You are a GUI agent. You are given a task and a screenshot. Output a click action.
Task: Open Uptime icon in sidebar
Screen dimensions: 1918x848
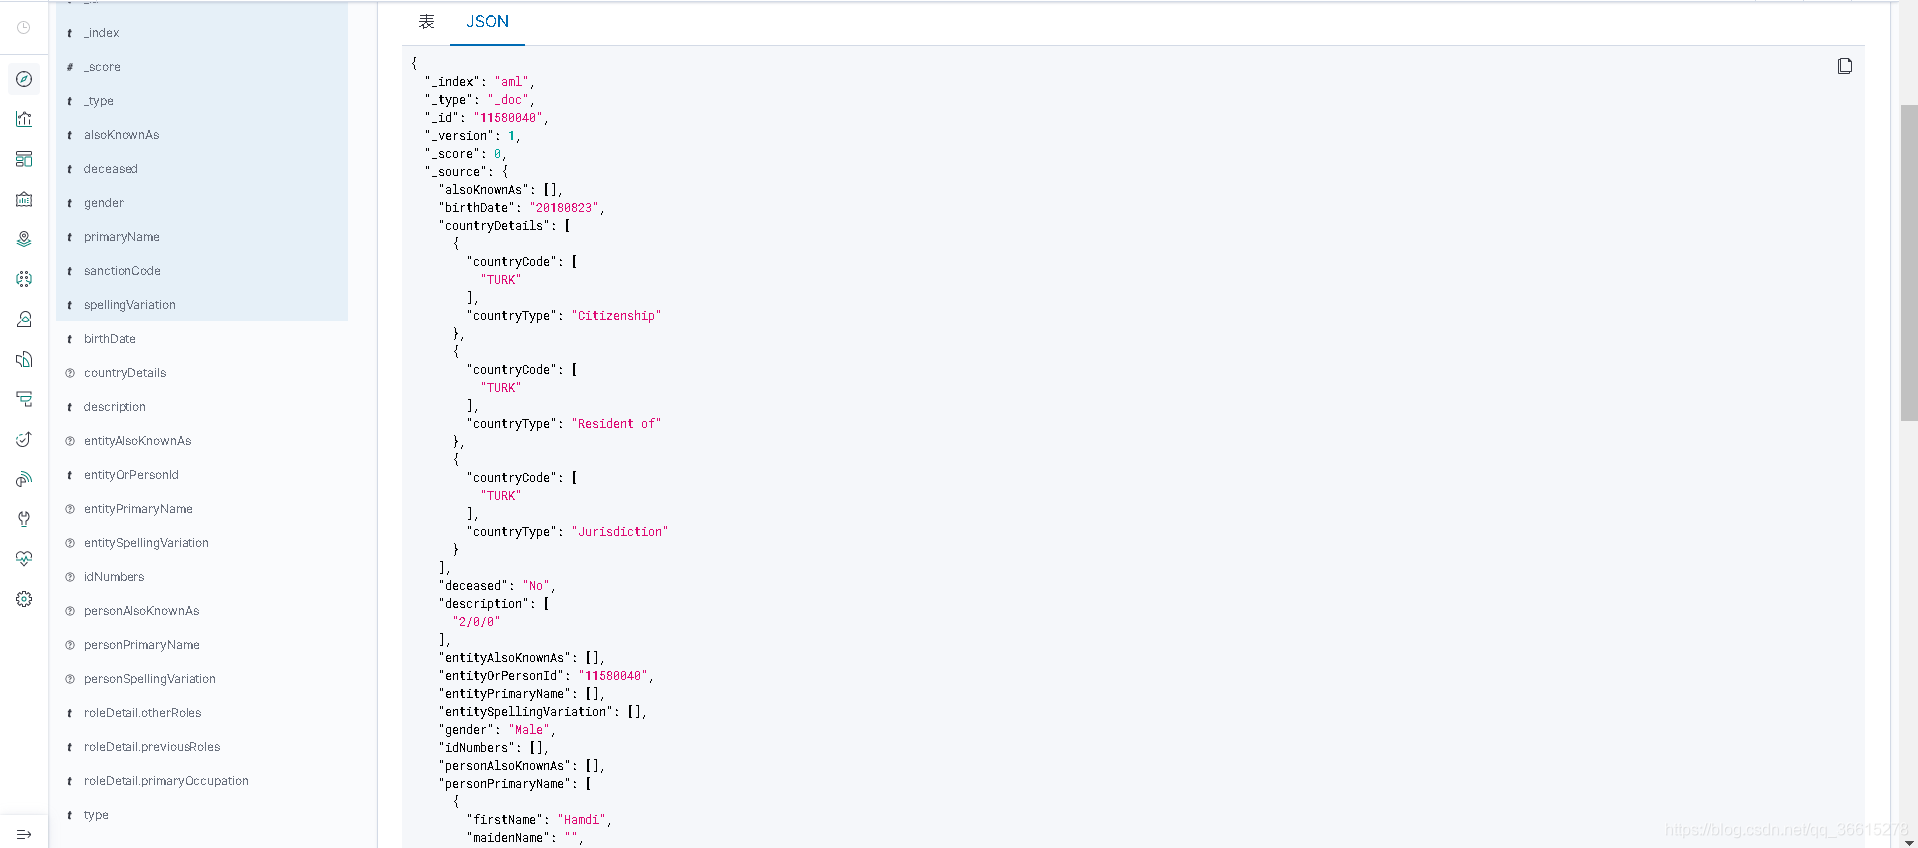pos(24,439)
